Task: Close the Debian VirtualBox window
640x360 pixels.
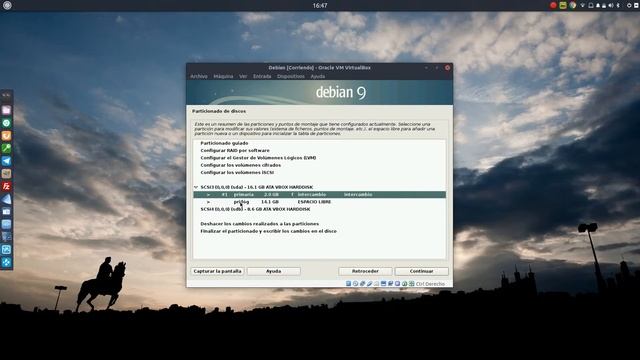Action: pyautogui.click(x=447, y=68)
